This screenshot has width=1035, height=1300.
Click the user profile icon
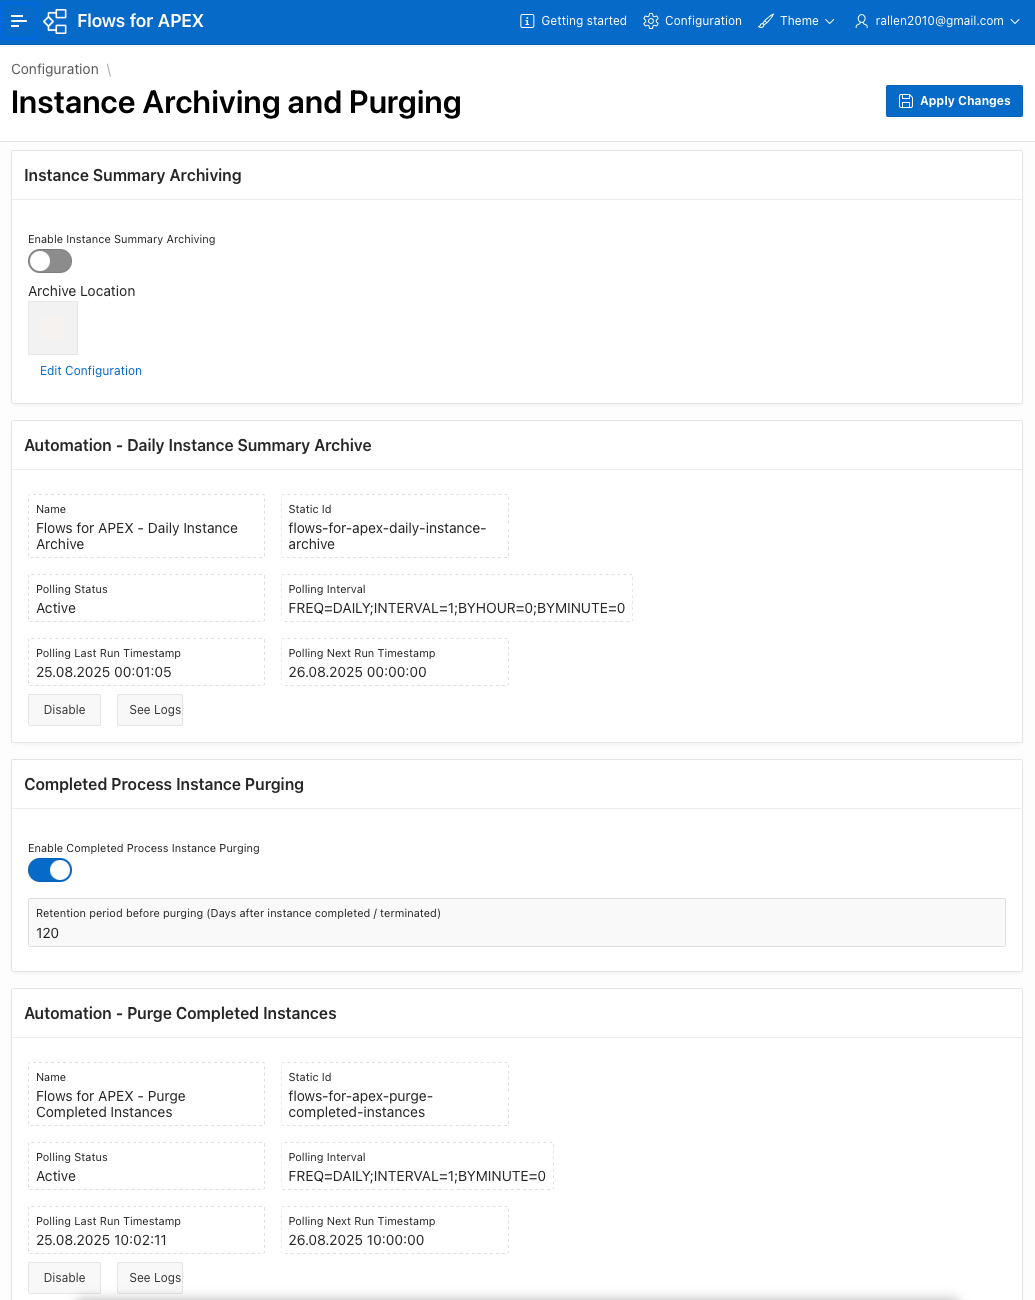(x=861, y=21)
